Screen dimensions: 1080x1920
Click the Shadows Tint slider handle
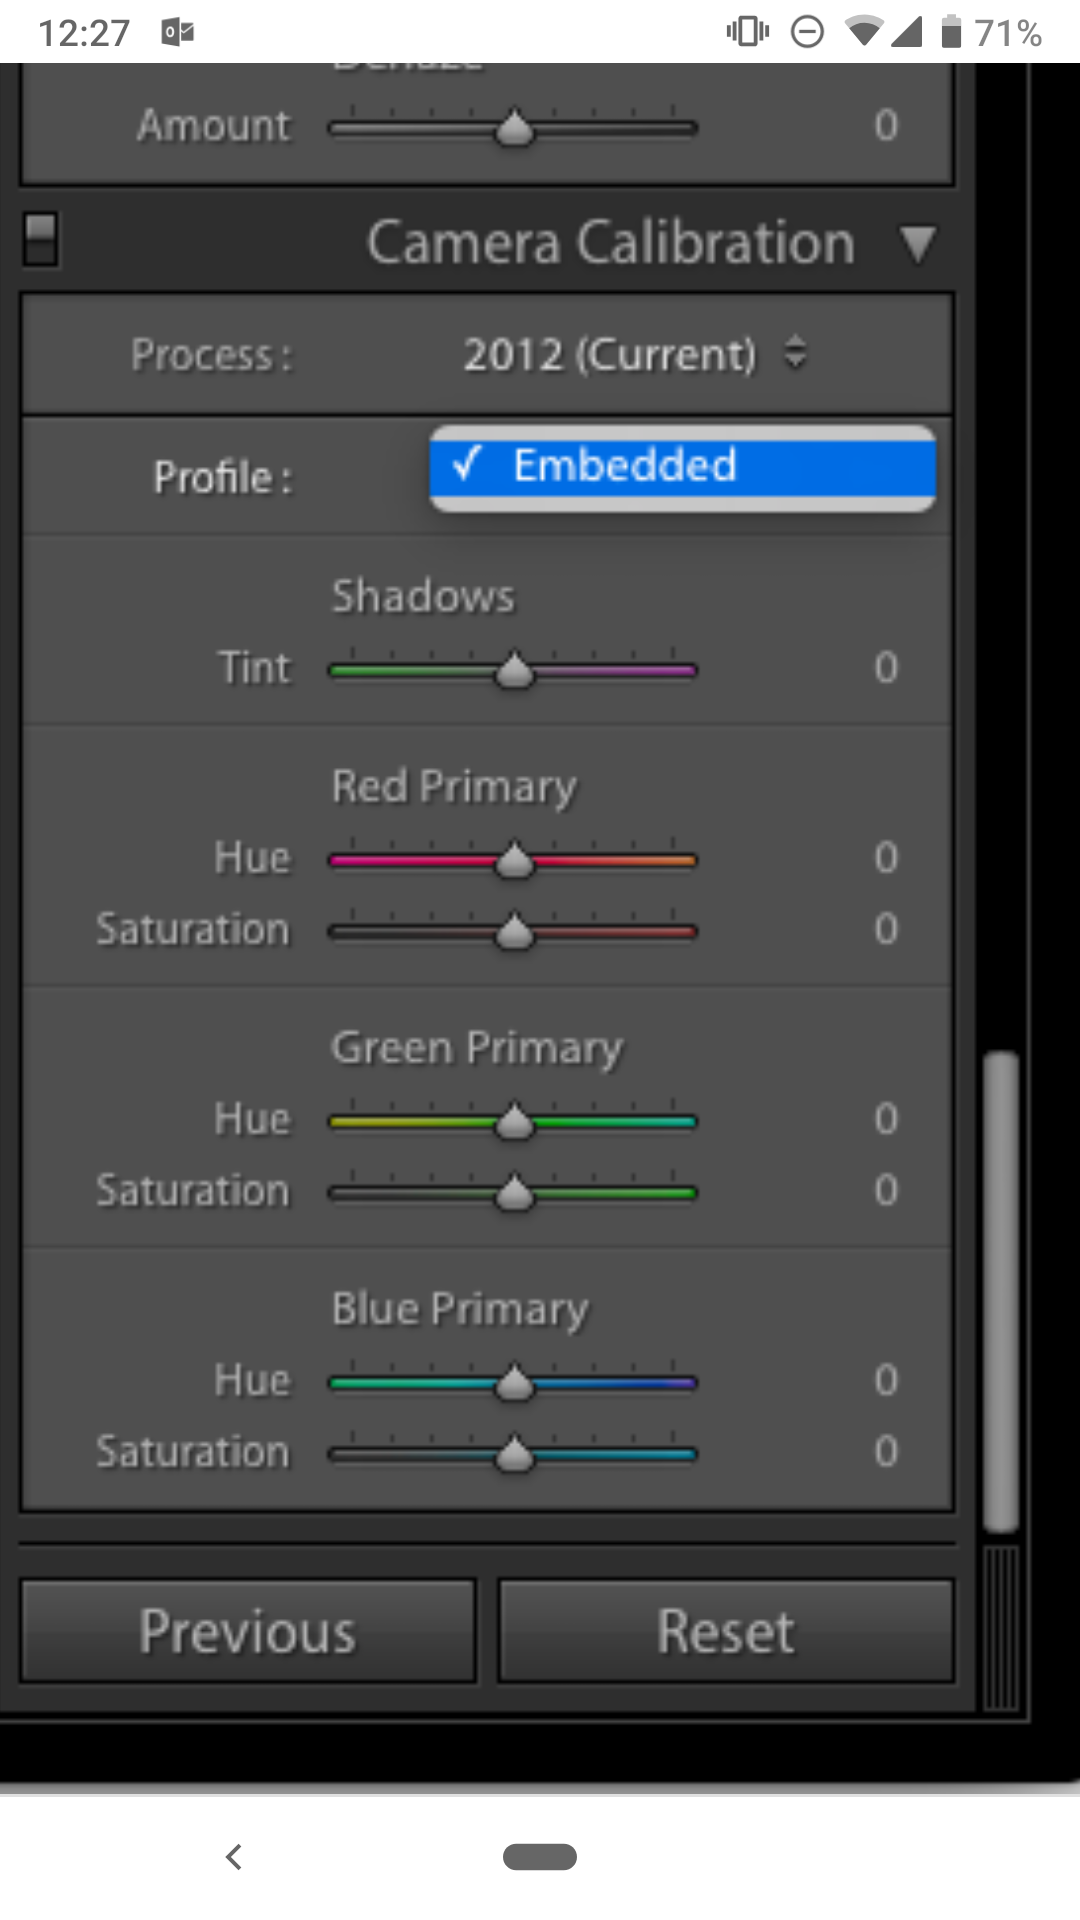pos(515,670)
